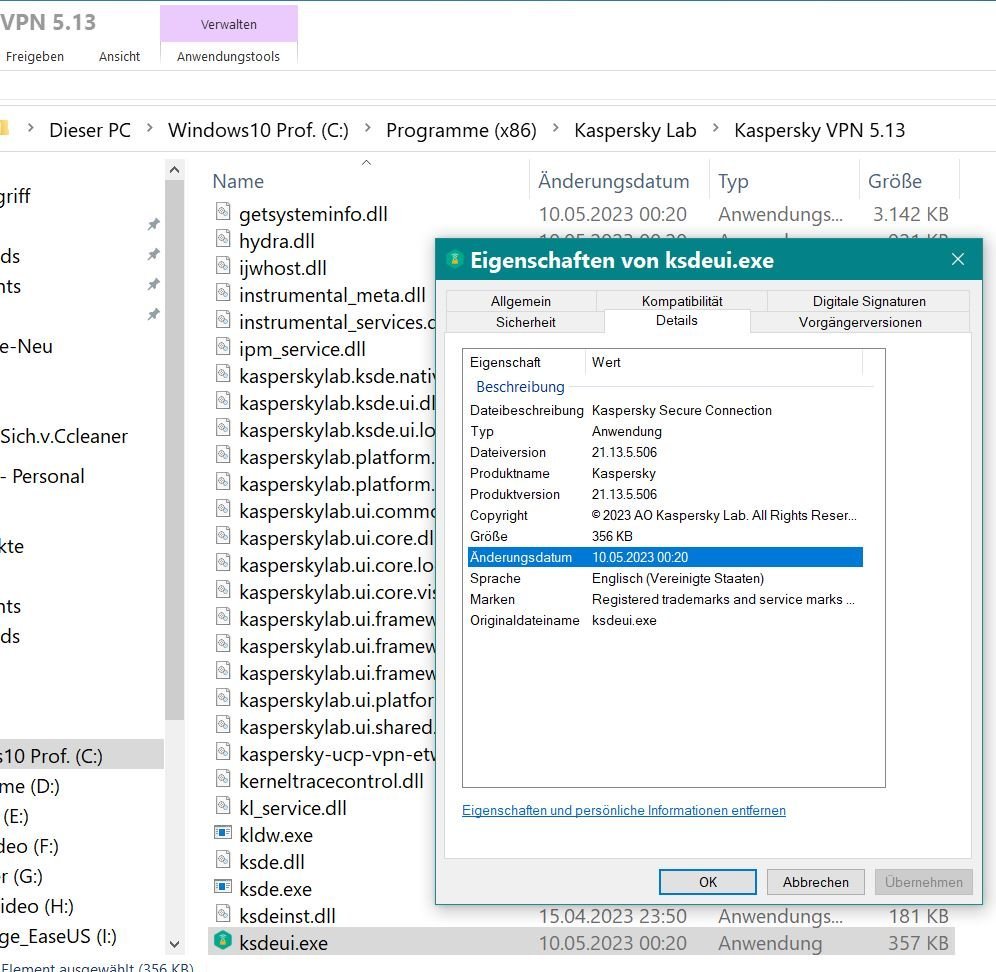
Task: Click breadcrumb Kaspersky Lab
Action: point(635,130)
